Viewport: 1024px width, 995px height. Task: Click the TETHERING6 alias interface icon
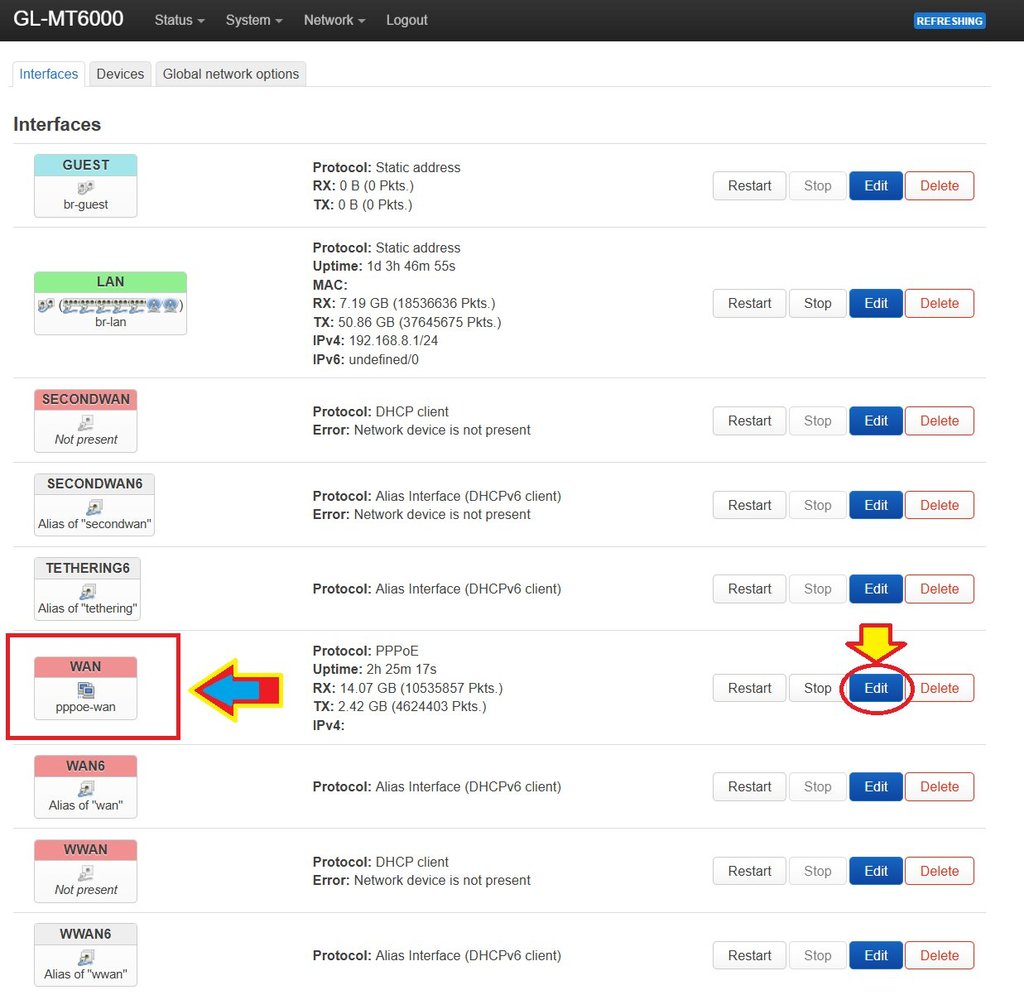click(86, 591)
